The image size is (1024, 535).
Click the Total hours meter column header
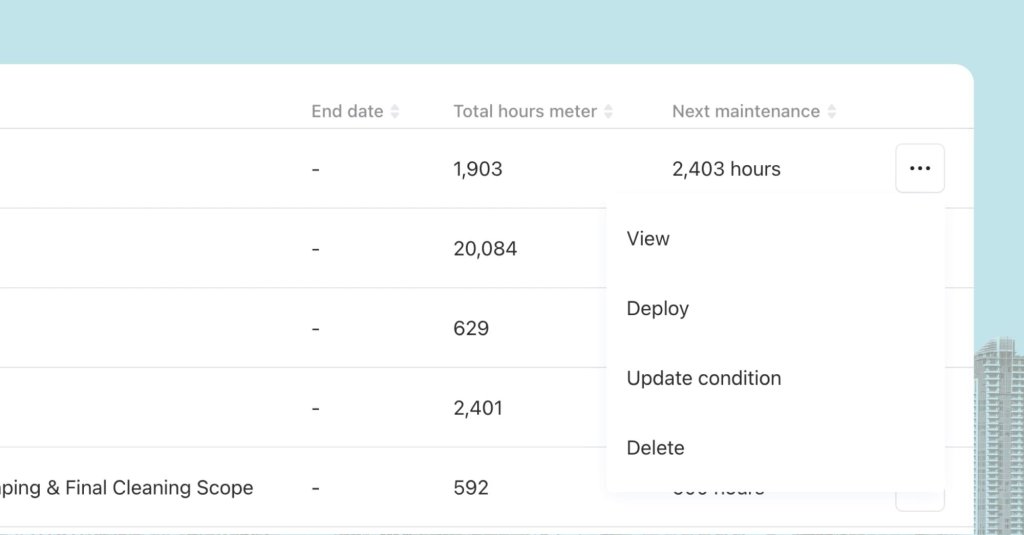coord(525,112)
